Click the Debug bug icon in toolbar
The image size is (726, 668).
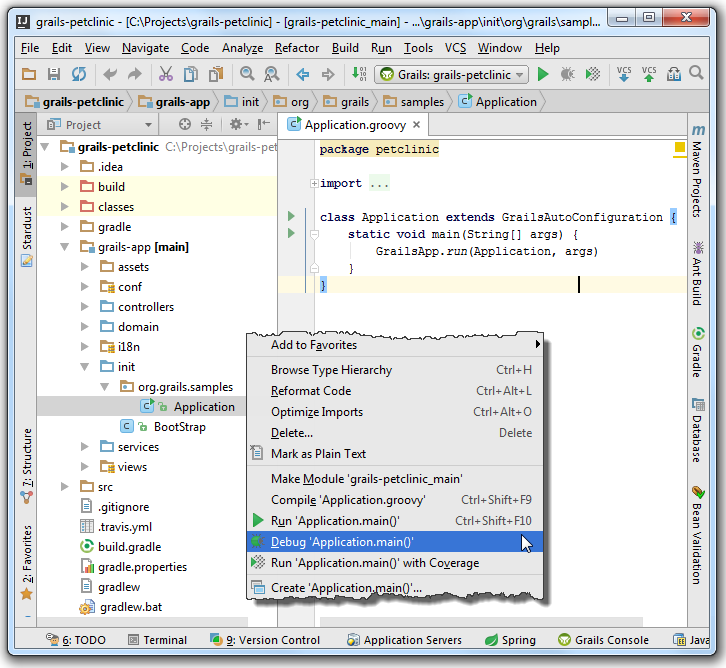pyautogui.click(x=567, y=74)
